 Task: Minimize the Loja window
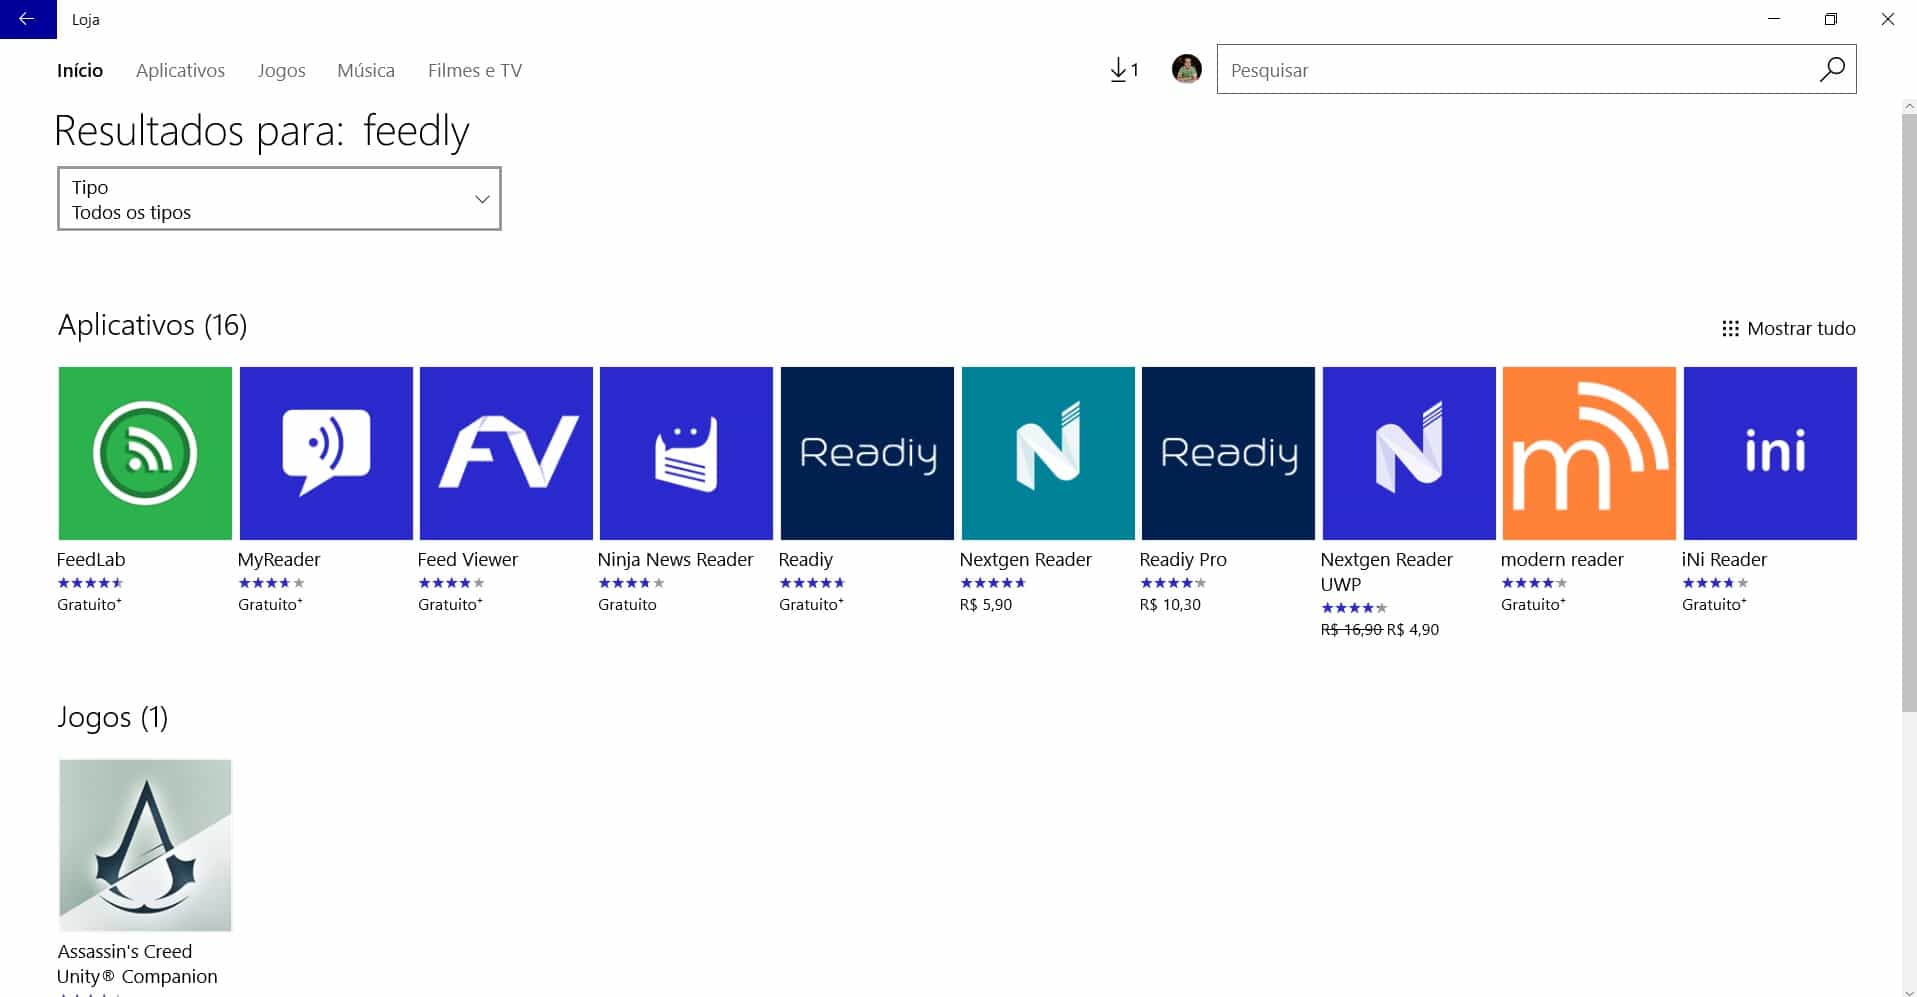tap(1774, 19)
